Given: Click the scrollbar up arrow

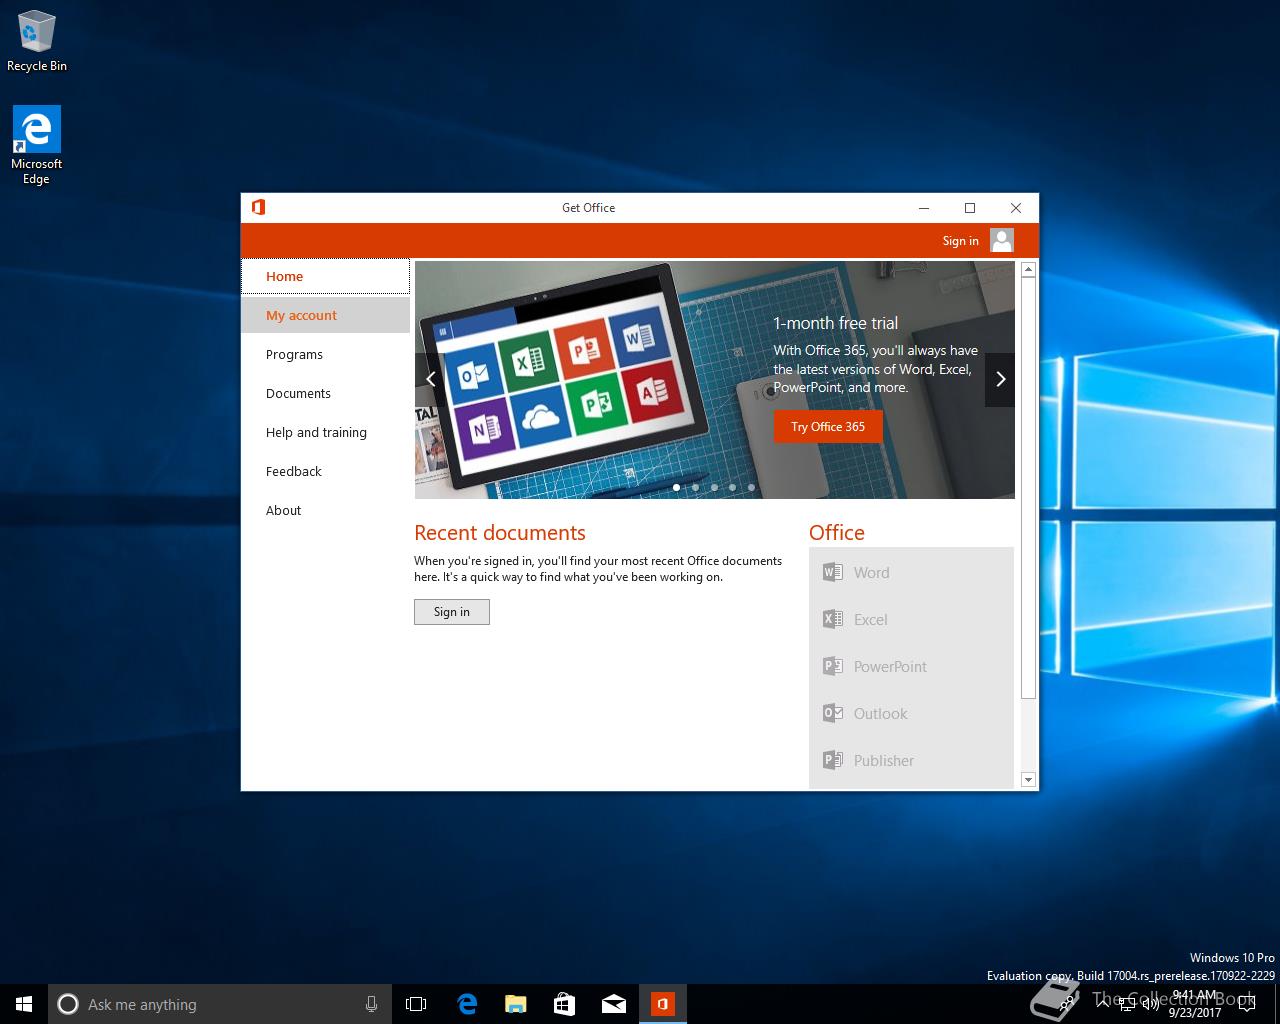Looking at the screenshot, I should click(x=1028, y=270).
